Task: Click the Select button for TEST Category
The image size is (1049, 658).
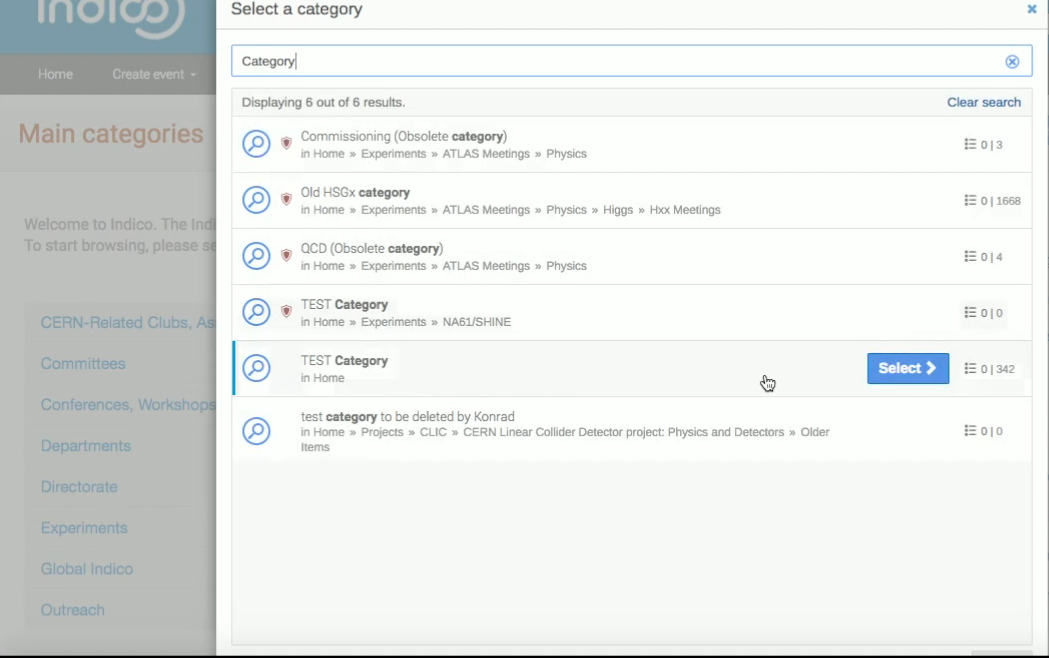Action: click(908, 368)
